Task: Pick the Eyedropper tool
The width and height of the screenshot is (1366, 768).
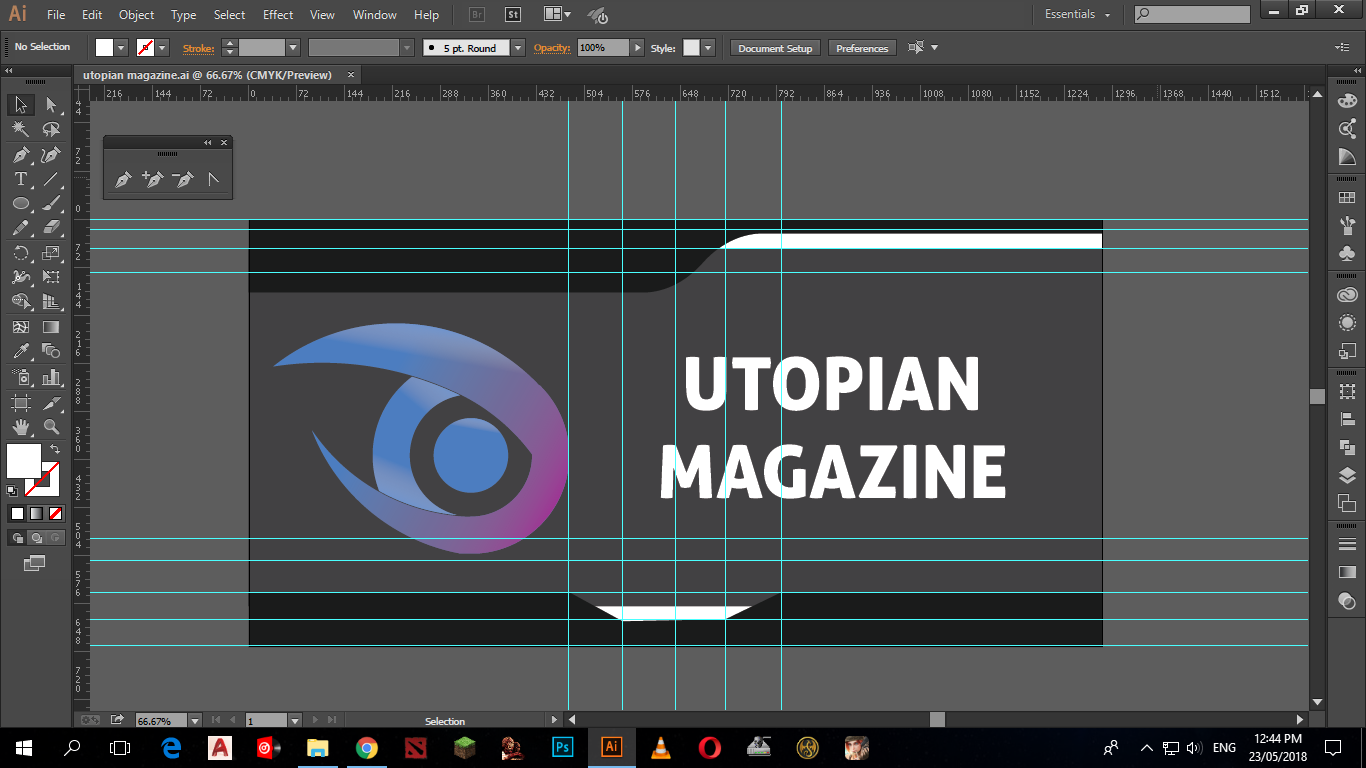Action: [20, 351]
